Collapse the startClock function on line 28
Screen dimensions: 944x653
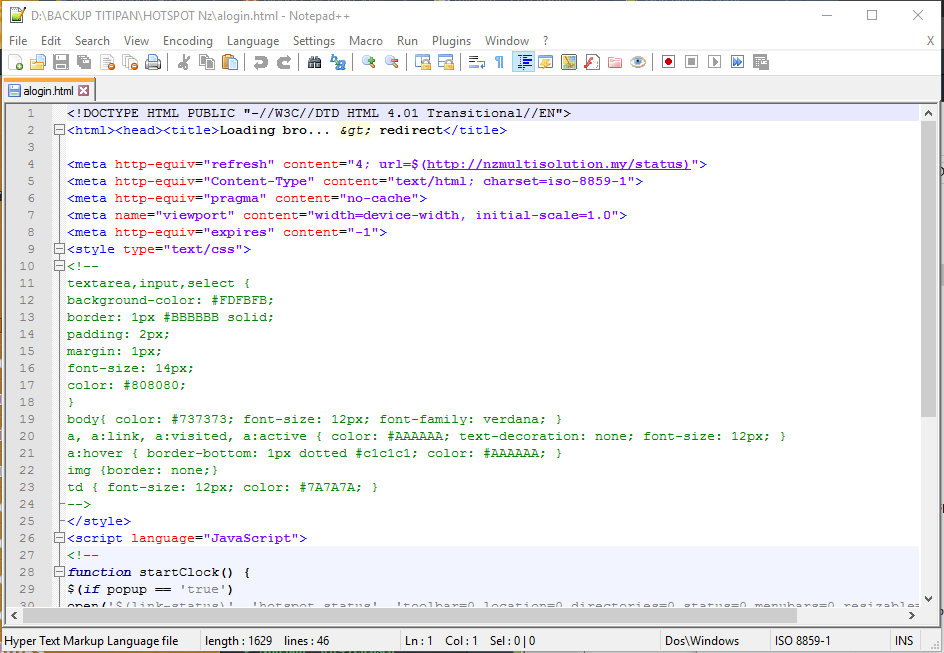(59, 572)
